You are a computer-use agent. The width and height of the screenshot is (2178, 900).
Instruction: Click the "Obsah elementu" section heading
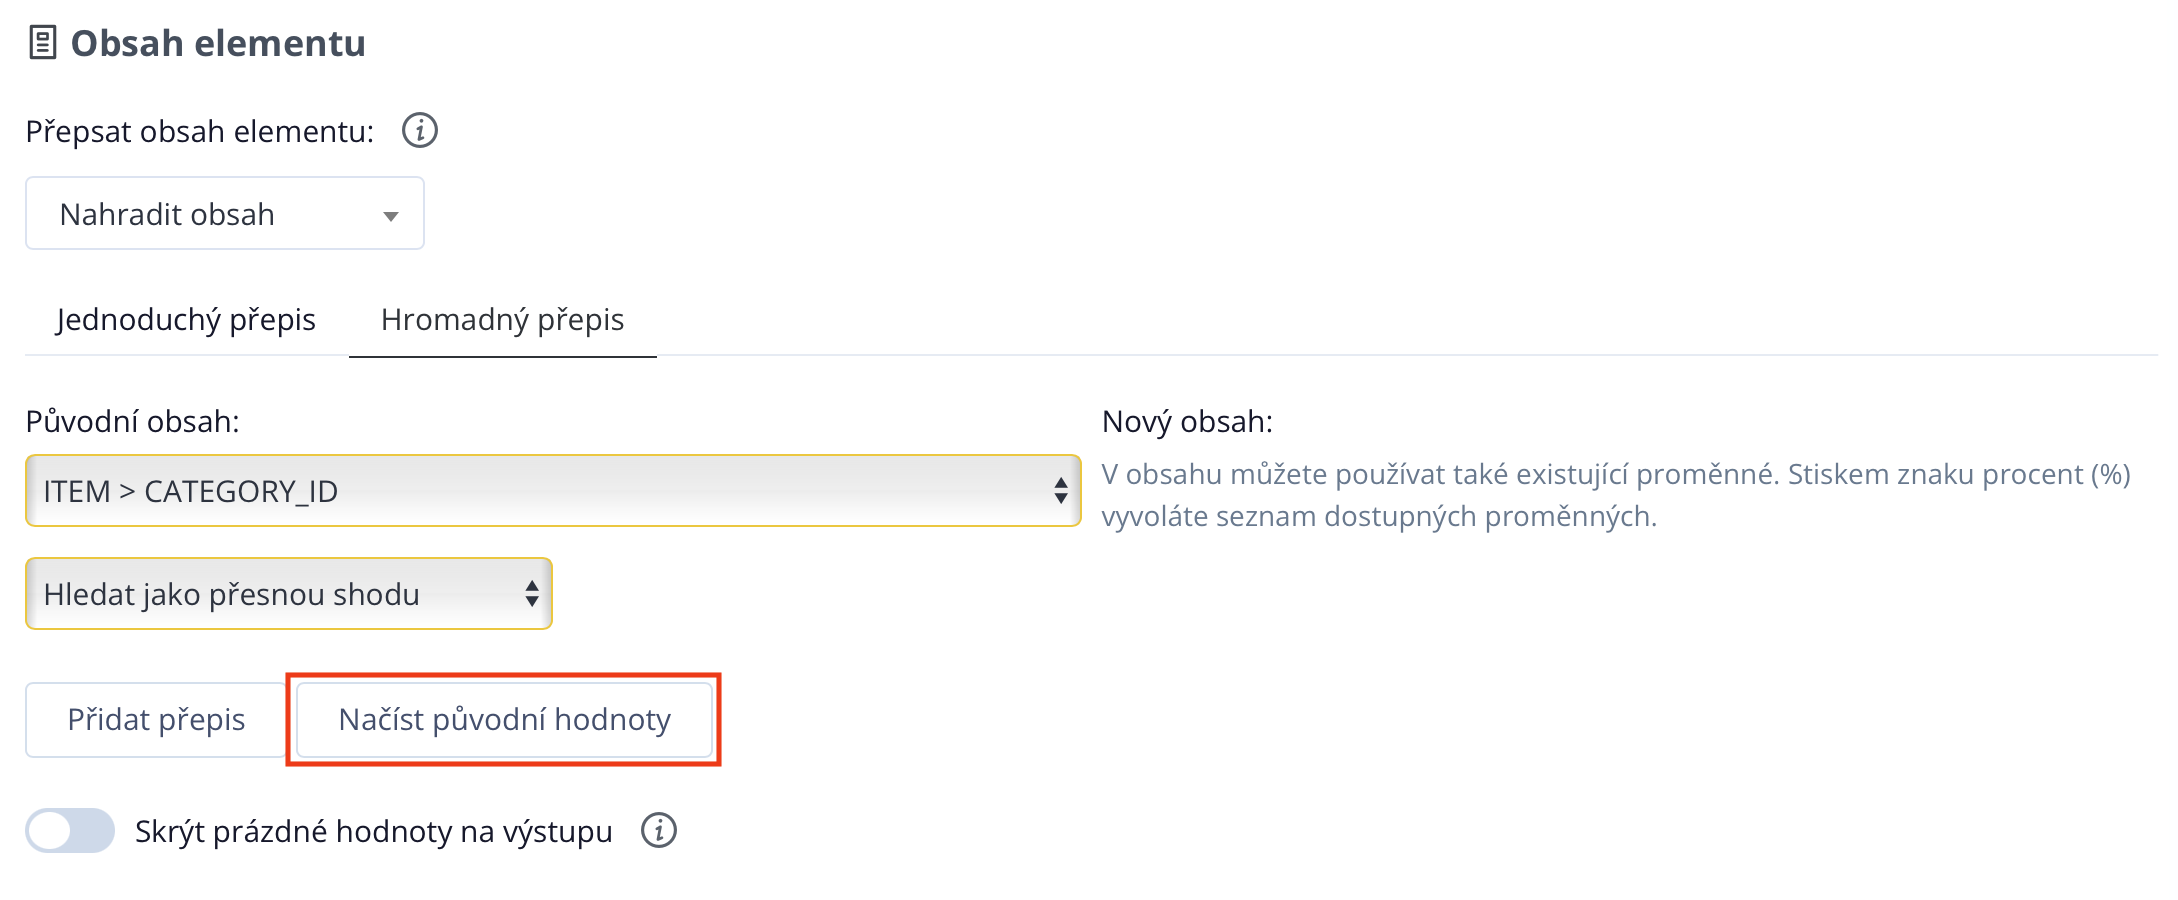(x=218, y=43)
